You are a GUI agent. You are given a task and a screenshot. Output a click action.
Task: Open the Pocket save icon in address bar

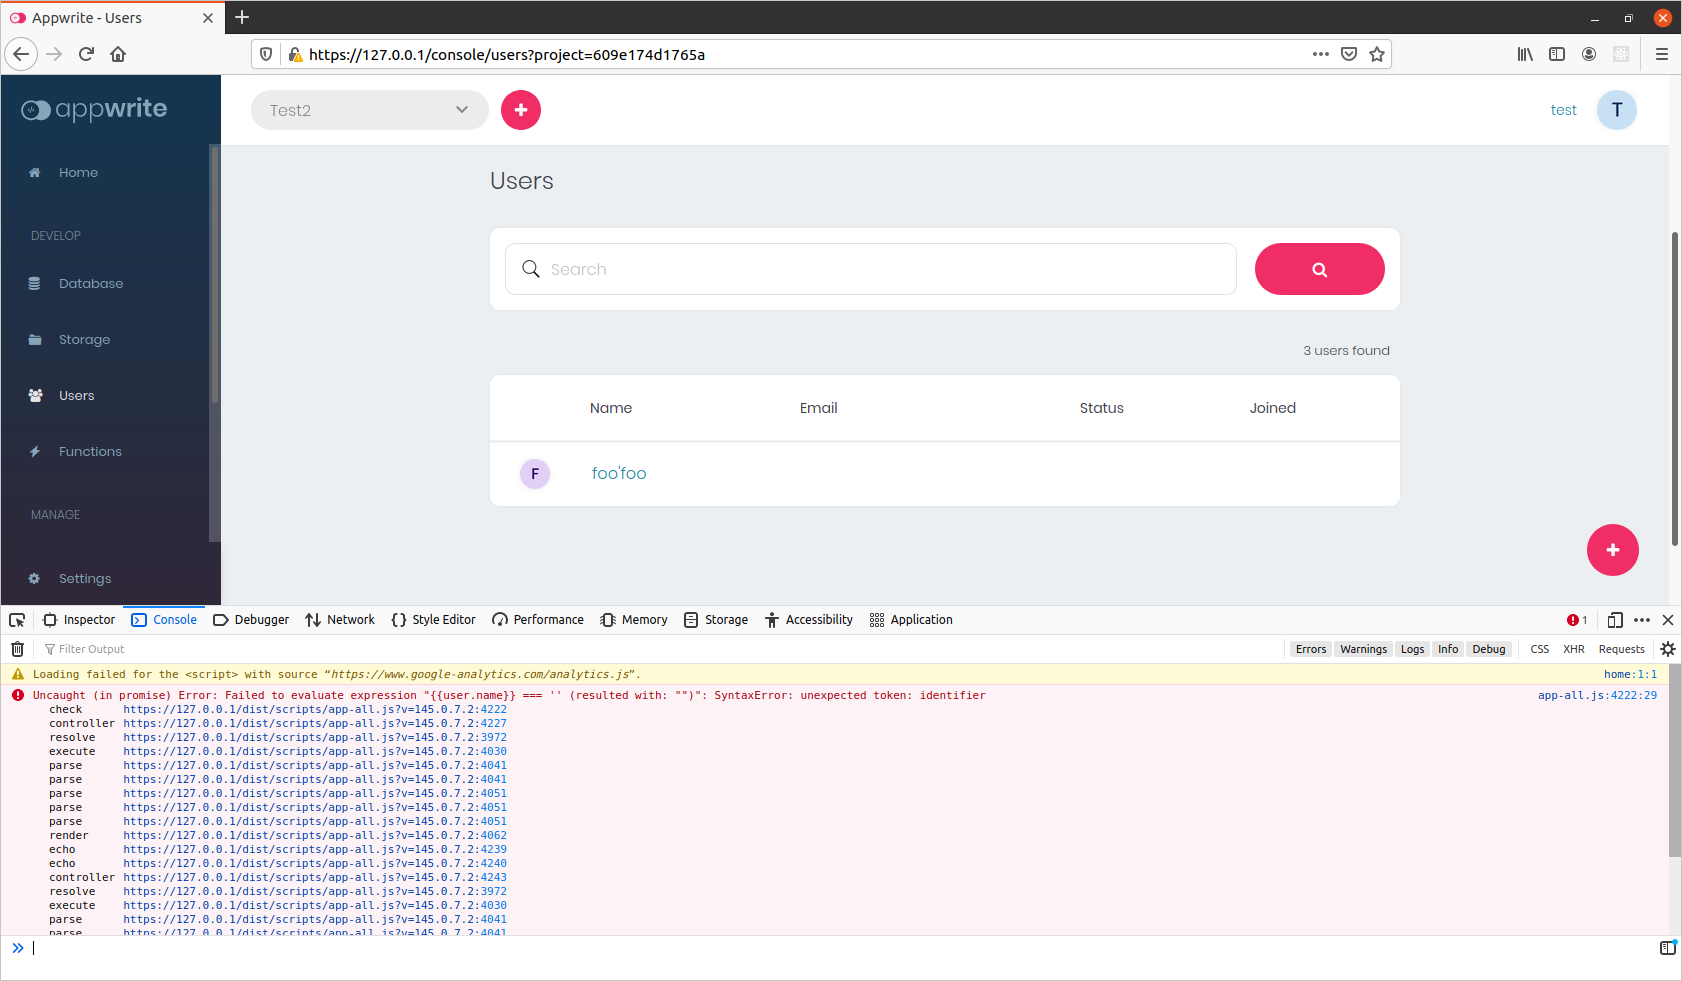[1349, 54]
